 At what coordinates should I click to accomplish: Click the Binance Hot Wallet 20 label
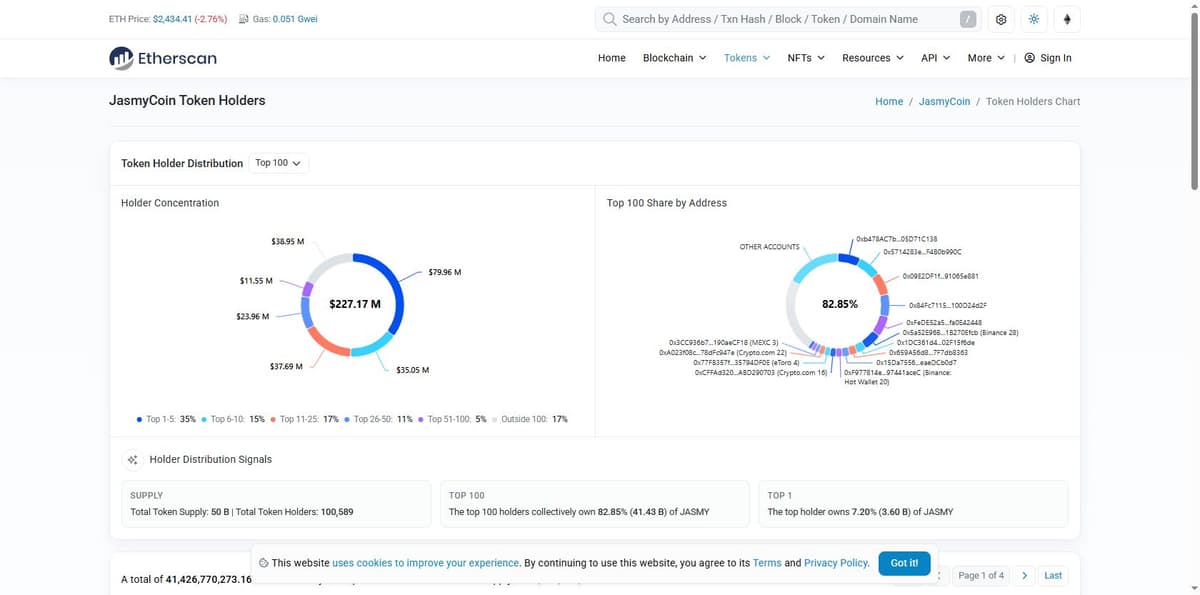[x=898, y=377]
